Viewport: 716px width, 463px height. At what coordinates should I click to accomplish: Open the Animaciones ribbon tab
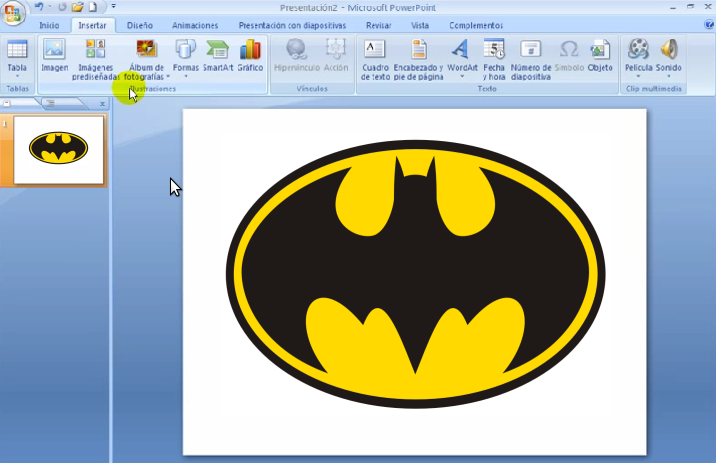click(x=195, y=25)
